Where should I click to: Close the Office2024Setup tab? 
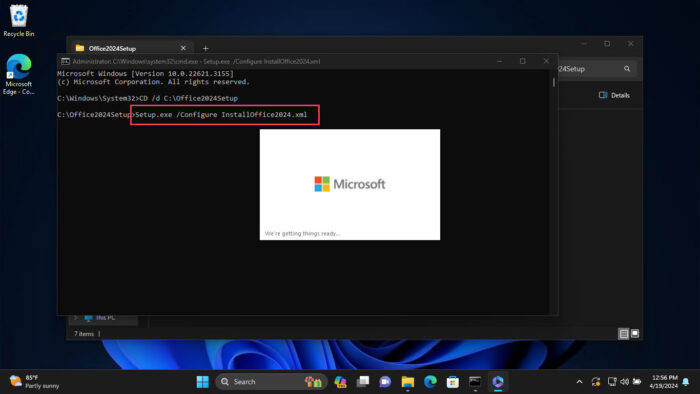point(183,48)
